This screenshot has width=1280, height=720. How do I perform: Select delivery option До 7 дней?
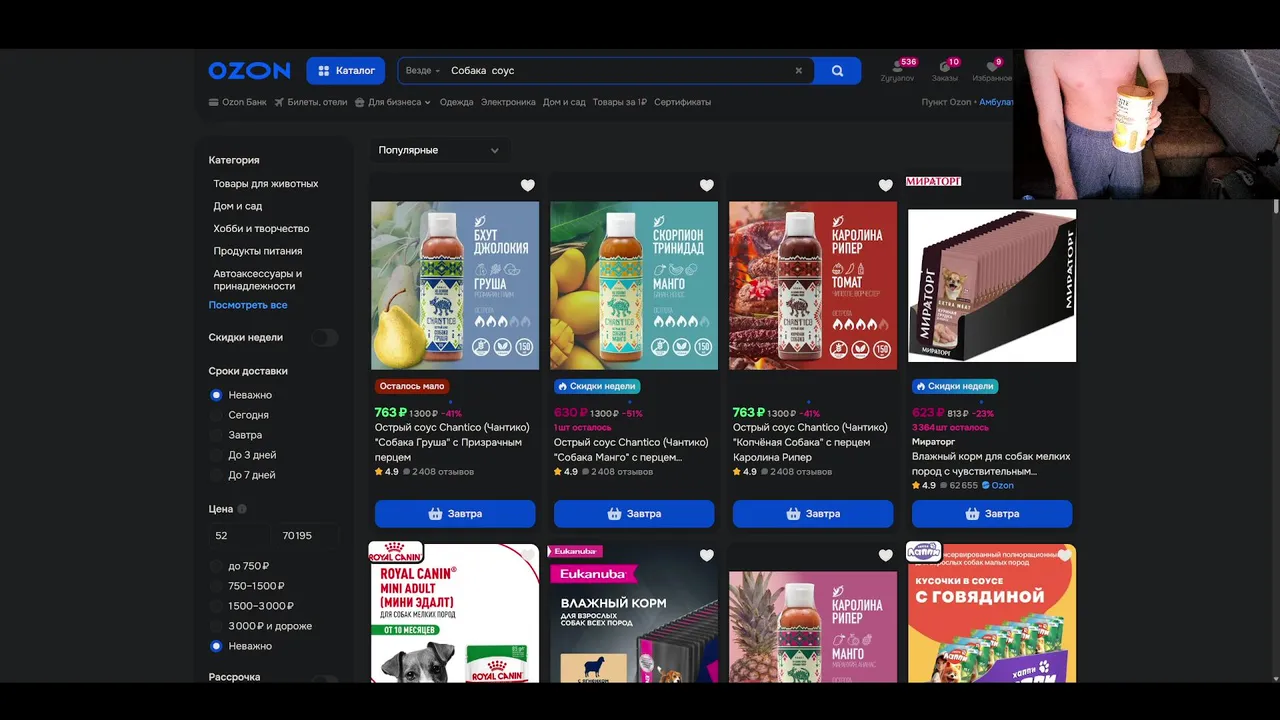click(x=243, y=475)
